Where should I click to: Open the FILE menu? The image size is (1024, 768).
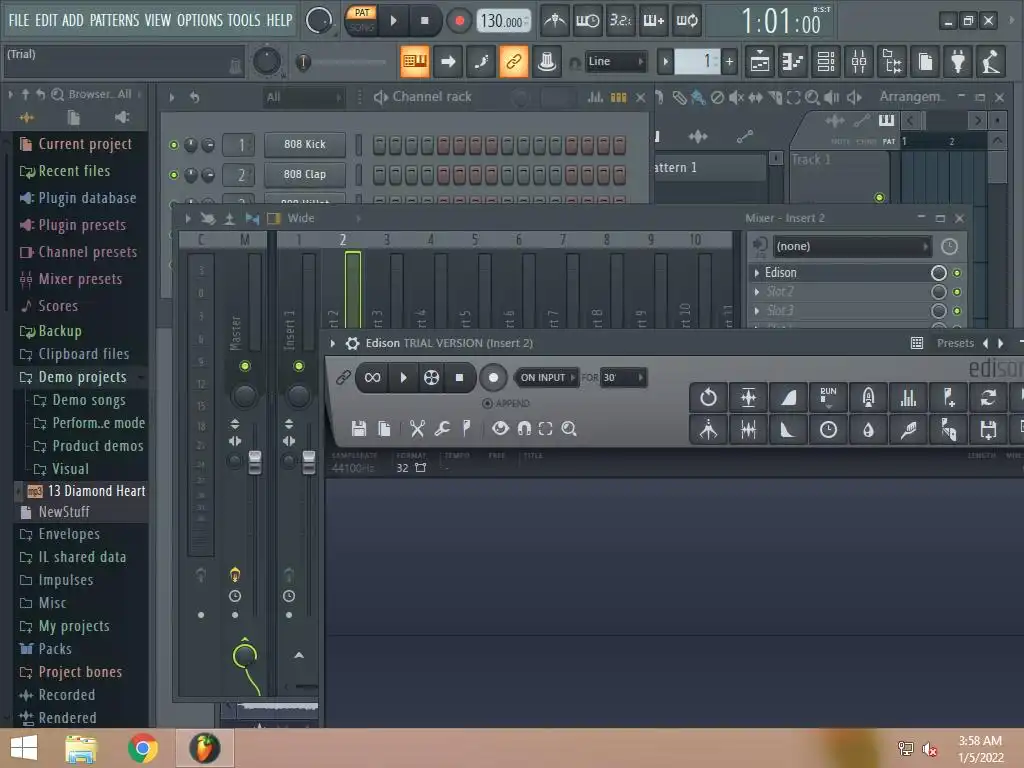point(19,20)
